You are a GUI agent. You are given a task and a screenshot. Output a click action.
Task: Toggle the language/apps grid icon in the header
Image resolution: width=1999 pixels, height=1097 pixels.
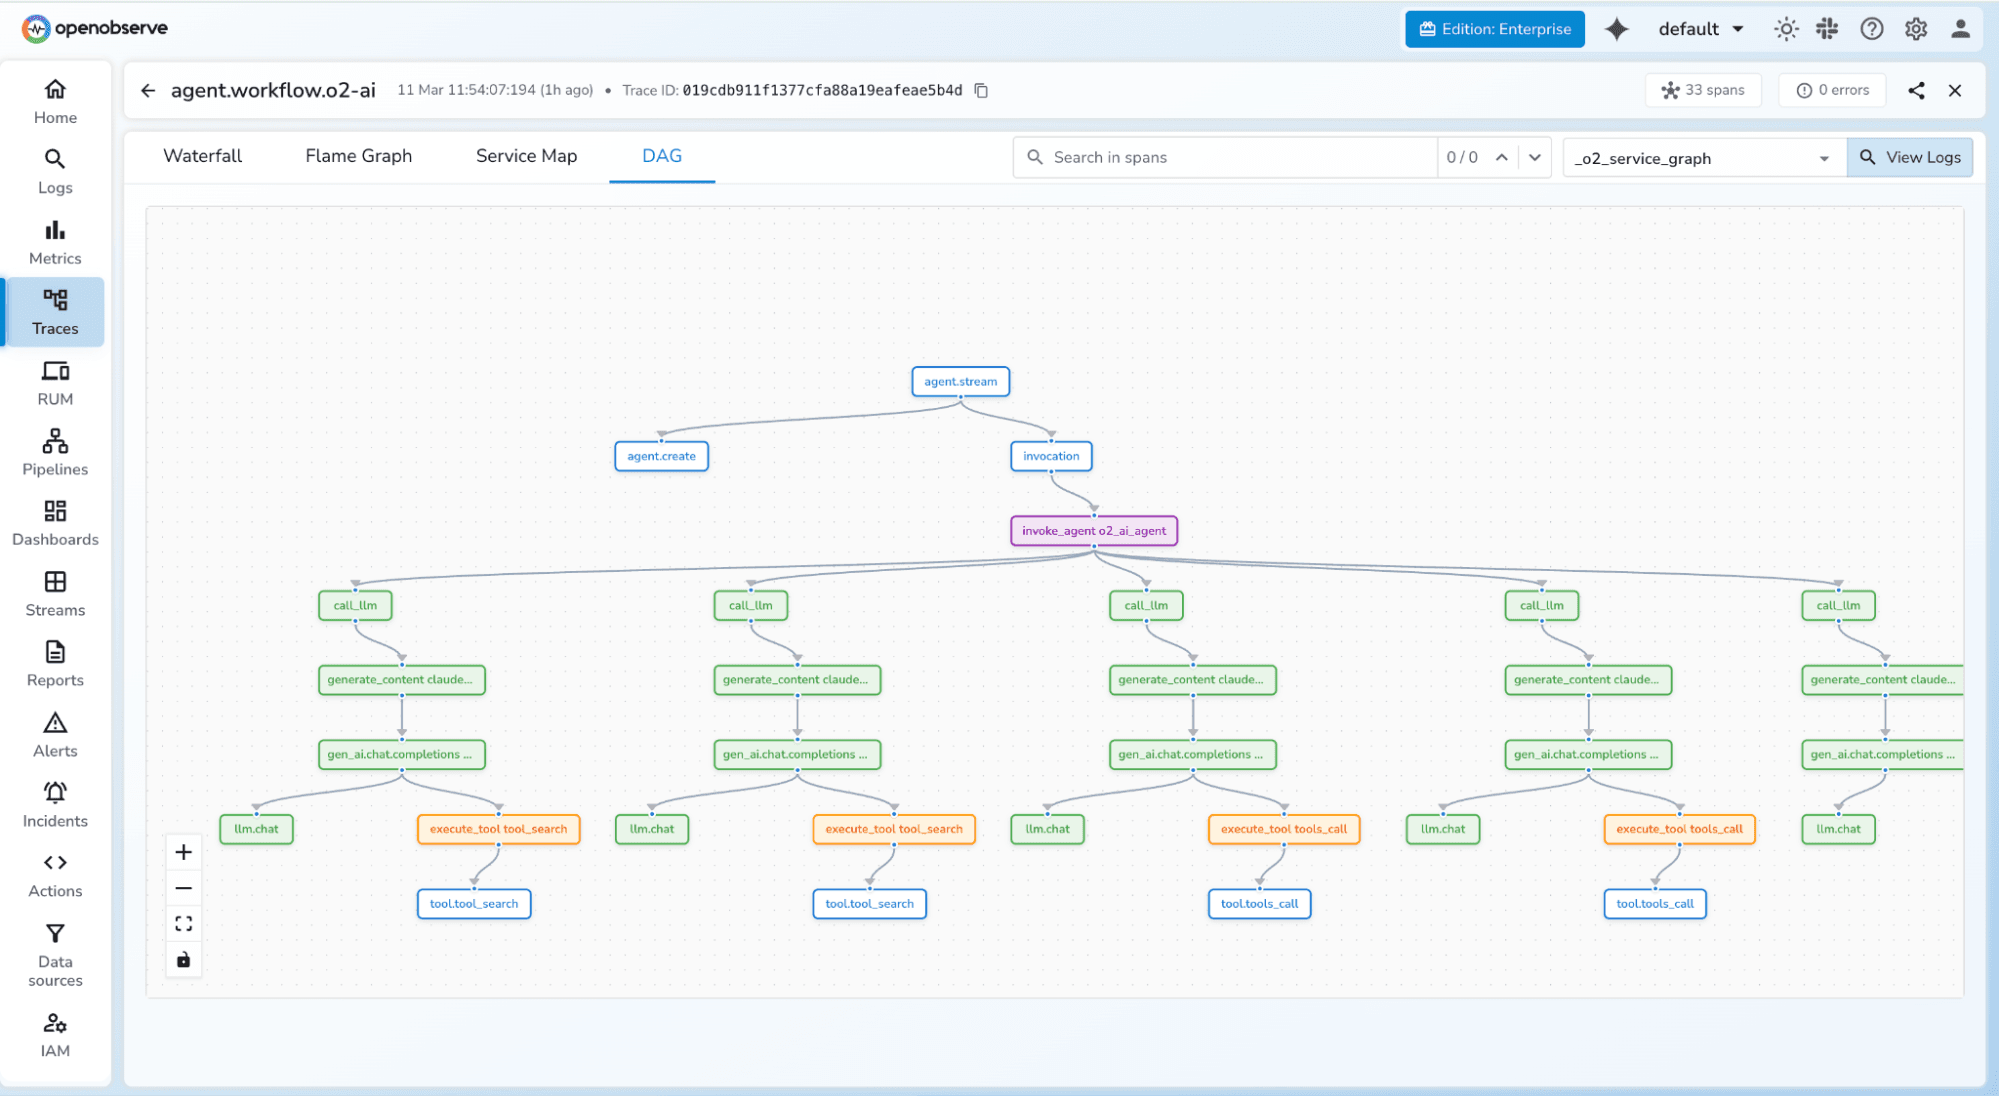(1828, 29)
